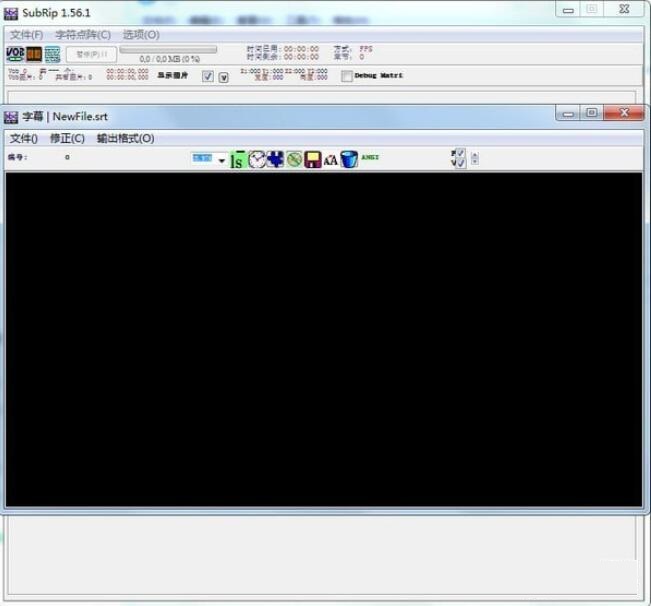Open the 文件(F) menu in SubRip window
This screenshot has width=651, height=606.
[27, 35]
